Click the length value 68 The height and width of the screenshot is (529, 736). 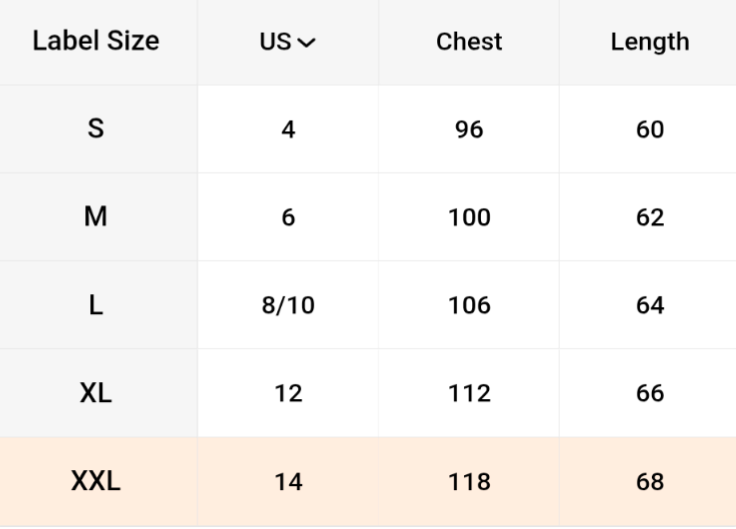pos(650,482)
